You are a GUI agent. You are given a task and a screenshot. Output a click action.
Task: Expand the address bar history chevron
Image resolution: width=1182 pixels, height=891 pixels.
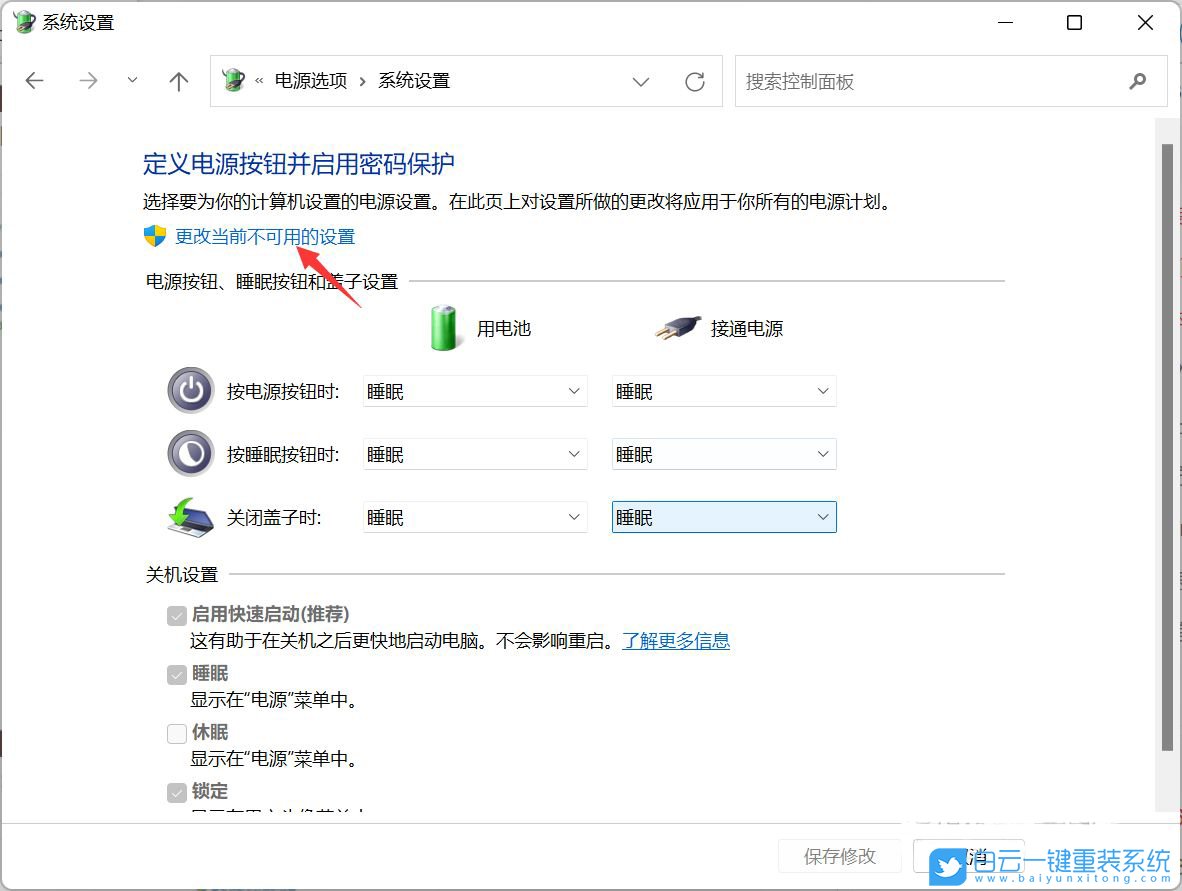tap(641, 81)
